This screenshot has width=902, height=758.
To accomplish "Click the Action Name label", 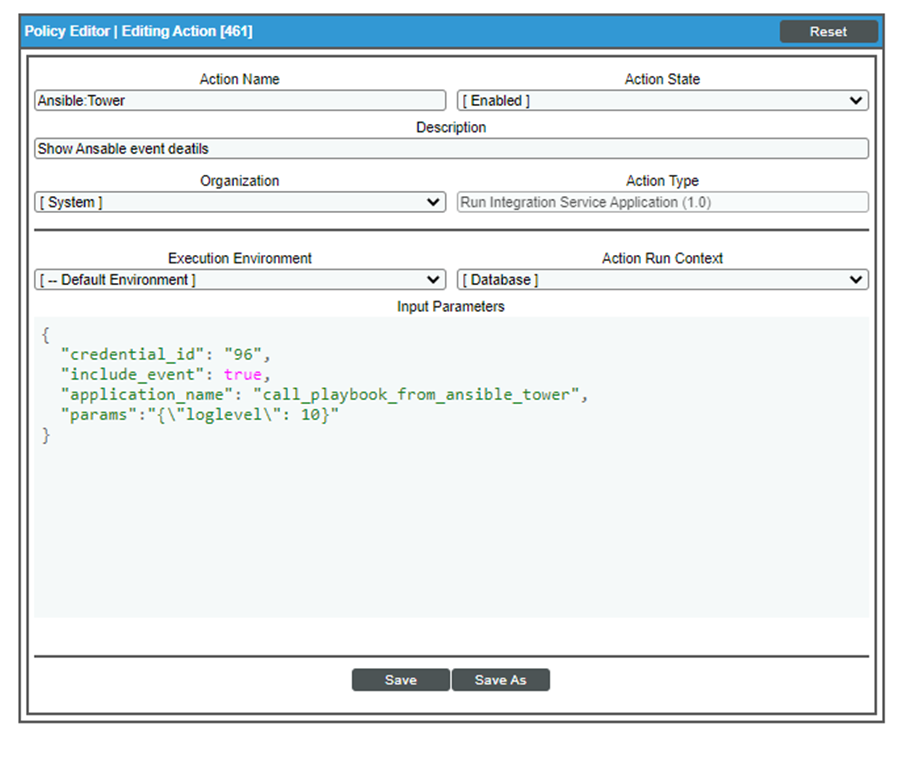I will point(239,79).
